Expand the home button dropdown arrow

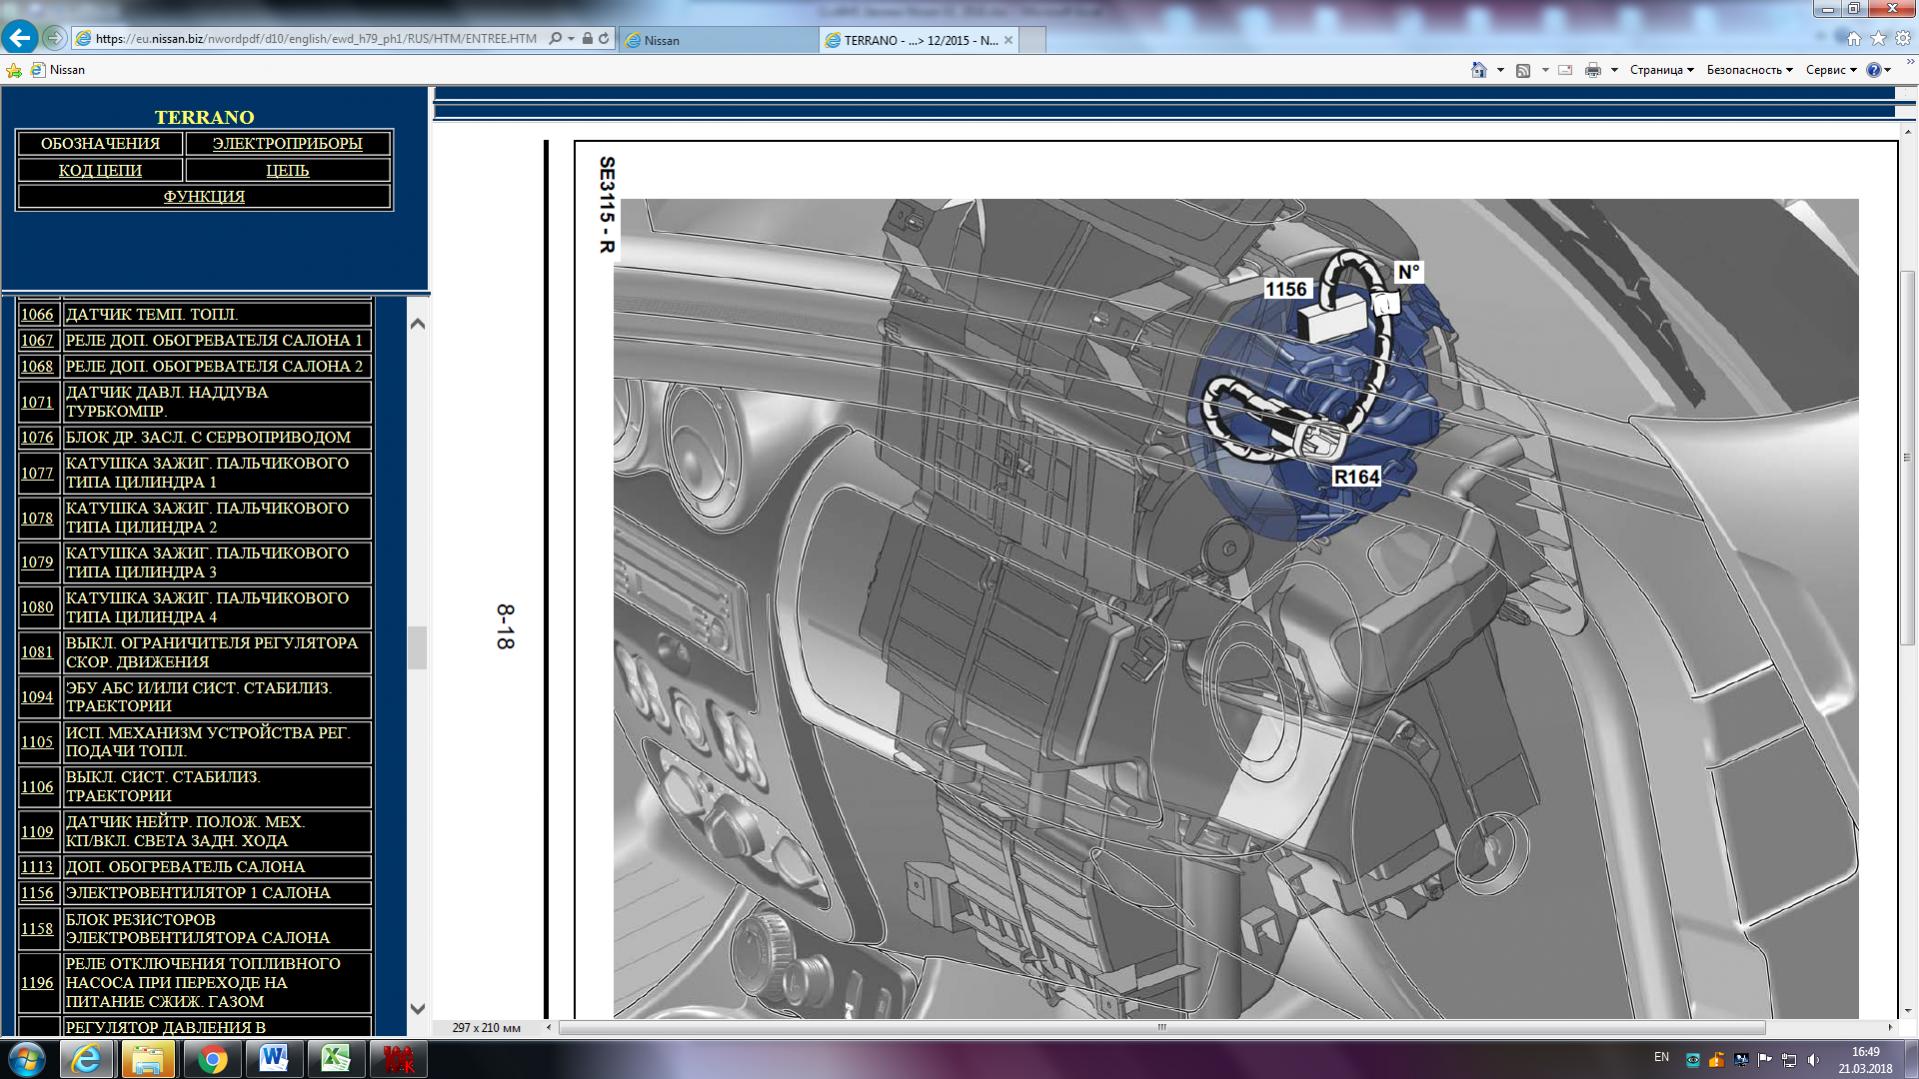click(1500, 70)
